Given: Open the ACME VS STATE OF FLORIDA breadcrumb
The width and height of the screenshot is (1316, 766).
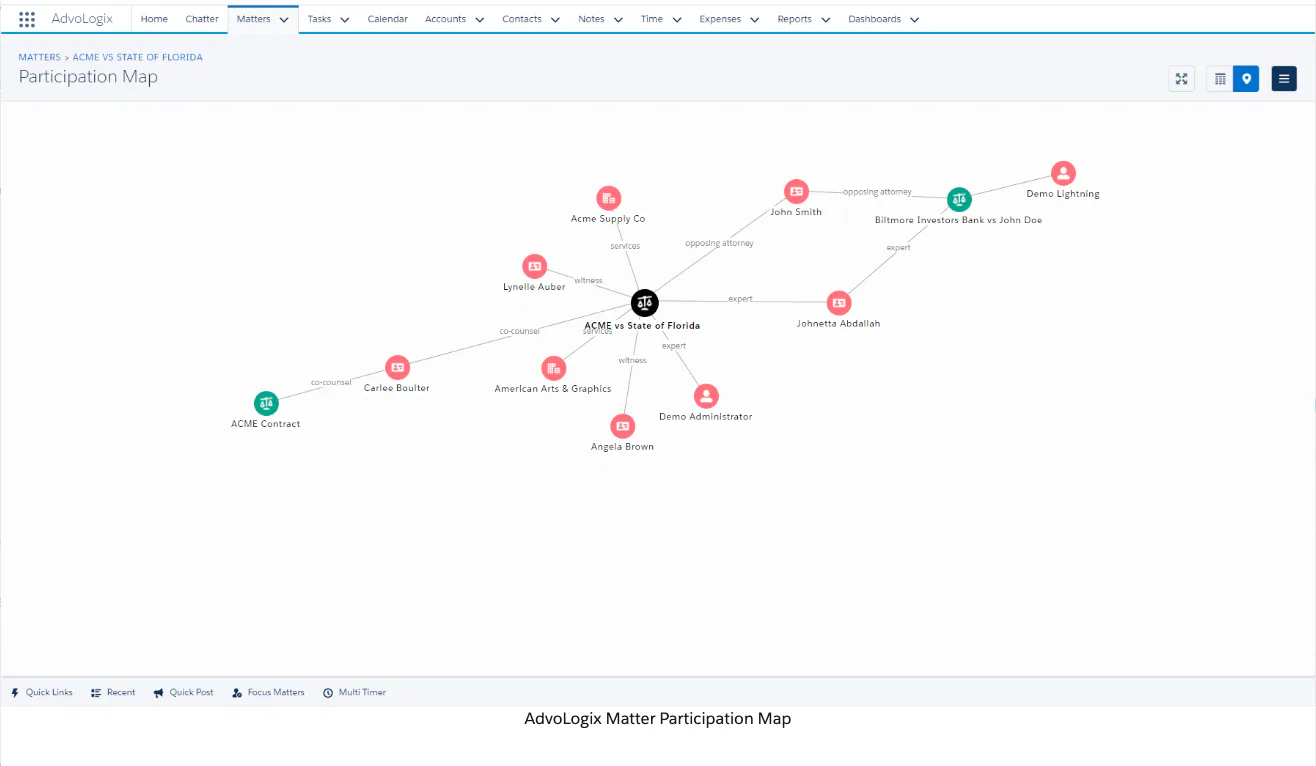Looking at the screenshot, I should [138, 57].
